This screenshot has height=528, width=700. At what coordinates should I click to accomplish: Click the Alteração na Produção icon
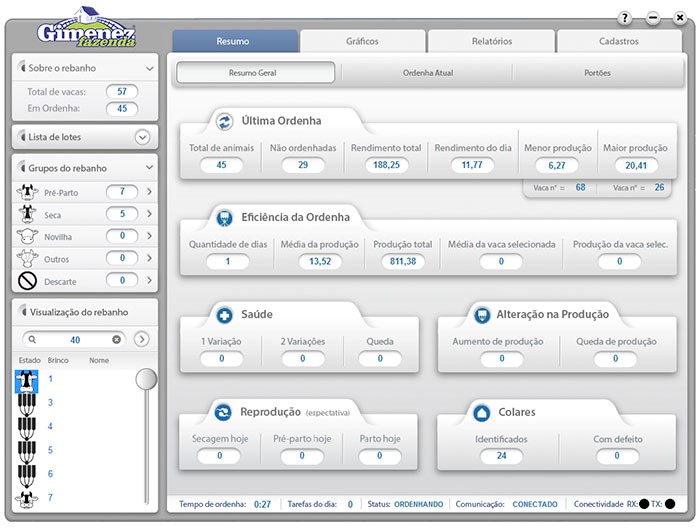482,315
